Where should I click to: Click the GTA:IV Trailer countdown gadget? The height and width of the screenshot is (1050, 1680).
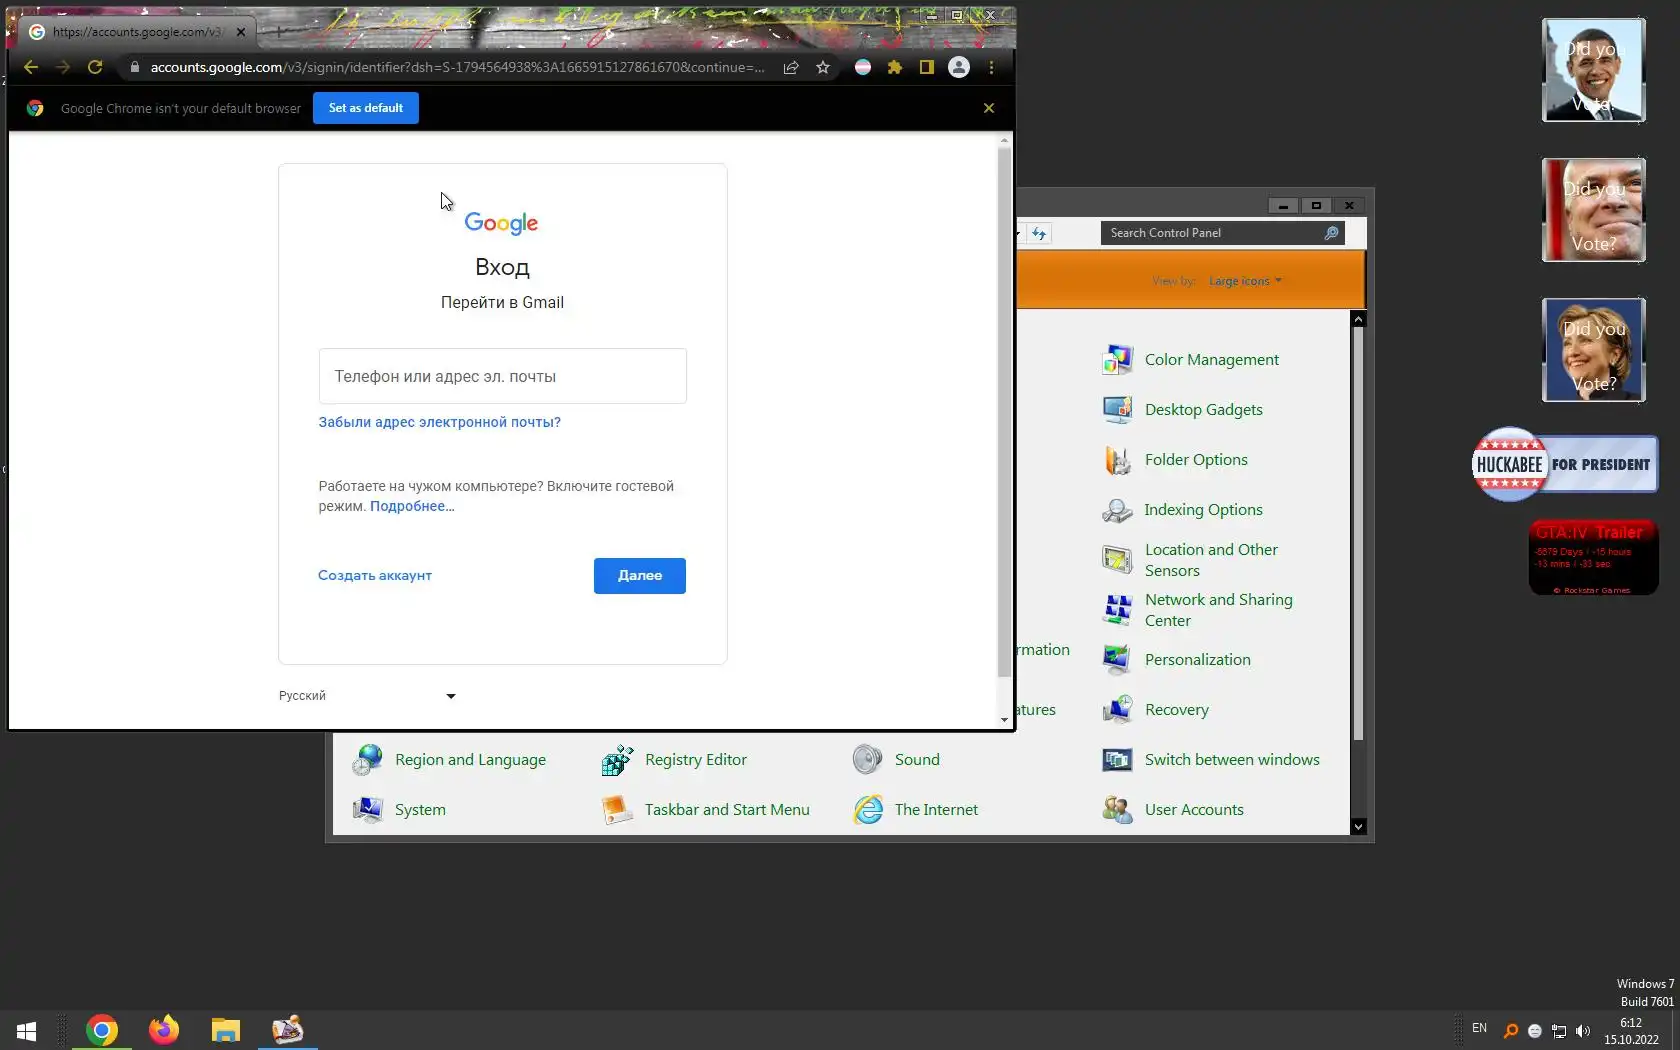(x=1593, y=558)
